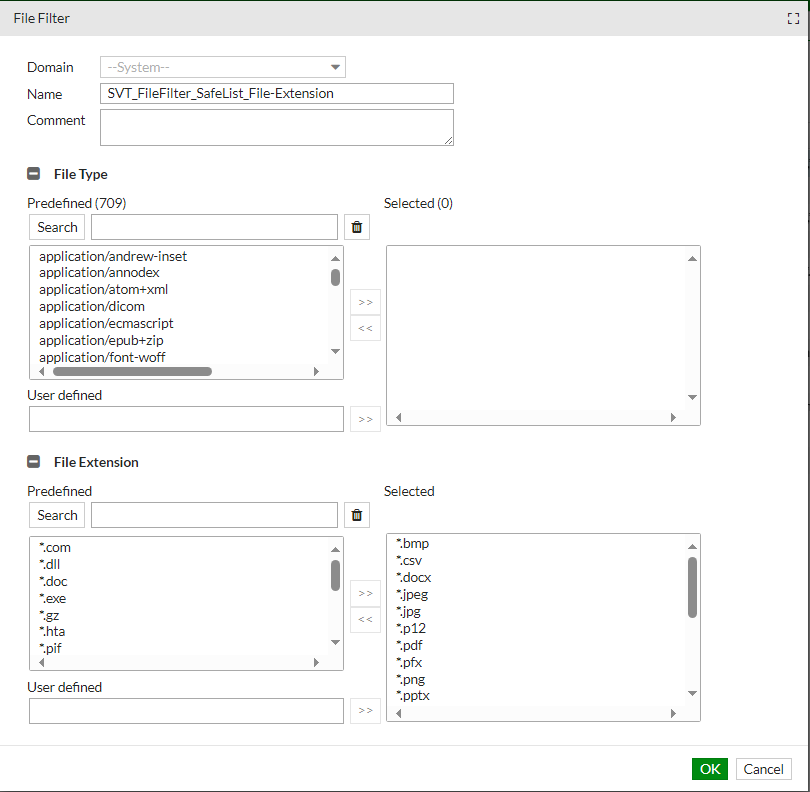
Task: Select application/epub+zip in predefined list
Action: tap(101, 340)
